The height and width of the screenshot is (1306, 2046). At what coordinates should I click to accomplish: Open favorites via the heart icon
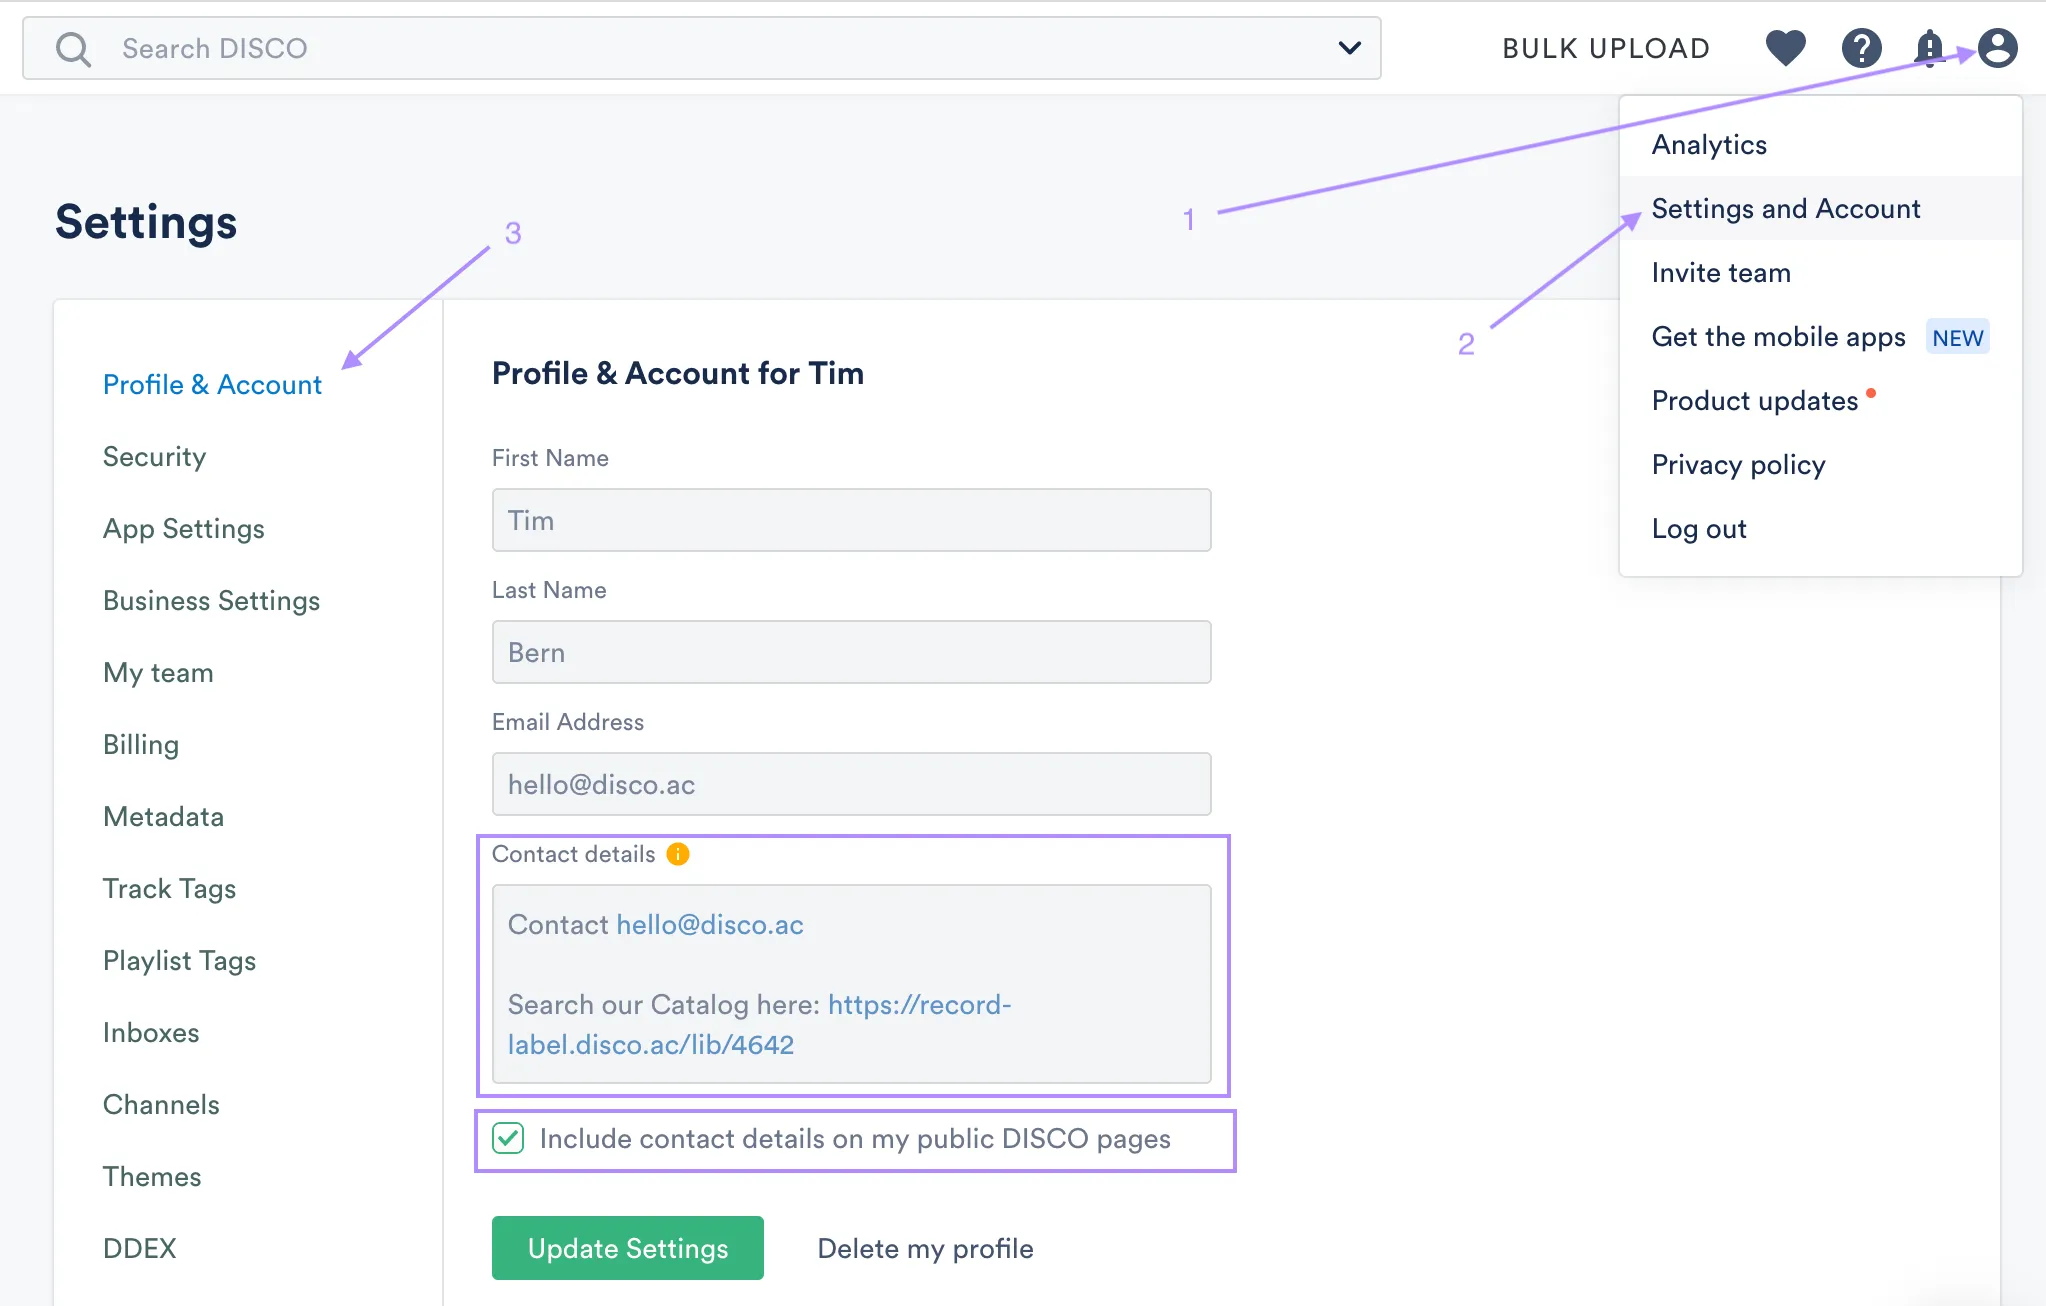tap(1785, 47)
